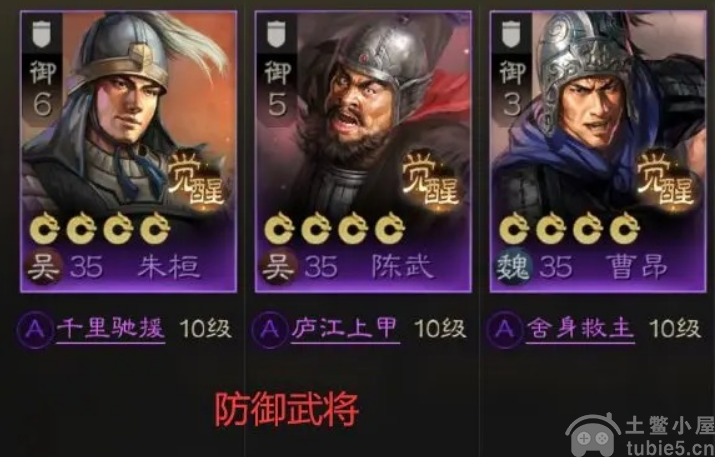The image size is (715, 457).
Task: Click the gamepad watermark logo
Action: (594, 436)
